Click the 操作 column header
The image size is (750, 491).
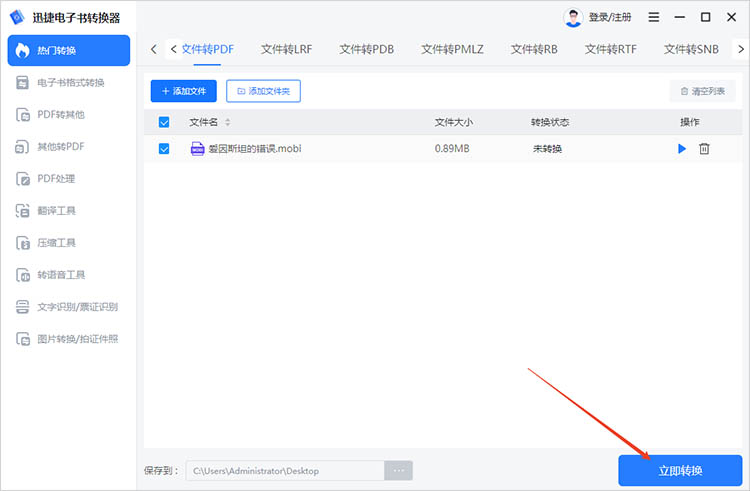point(690,122)
